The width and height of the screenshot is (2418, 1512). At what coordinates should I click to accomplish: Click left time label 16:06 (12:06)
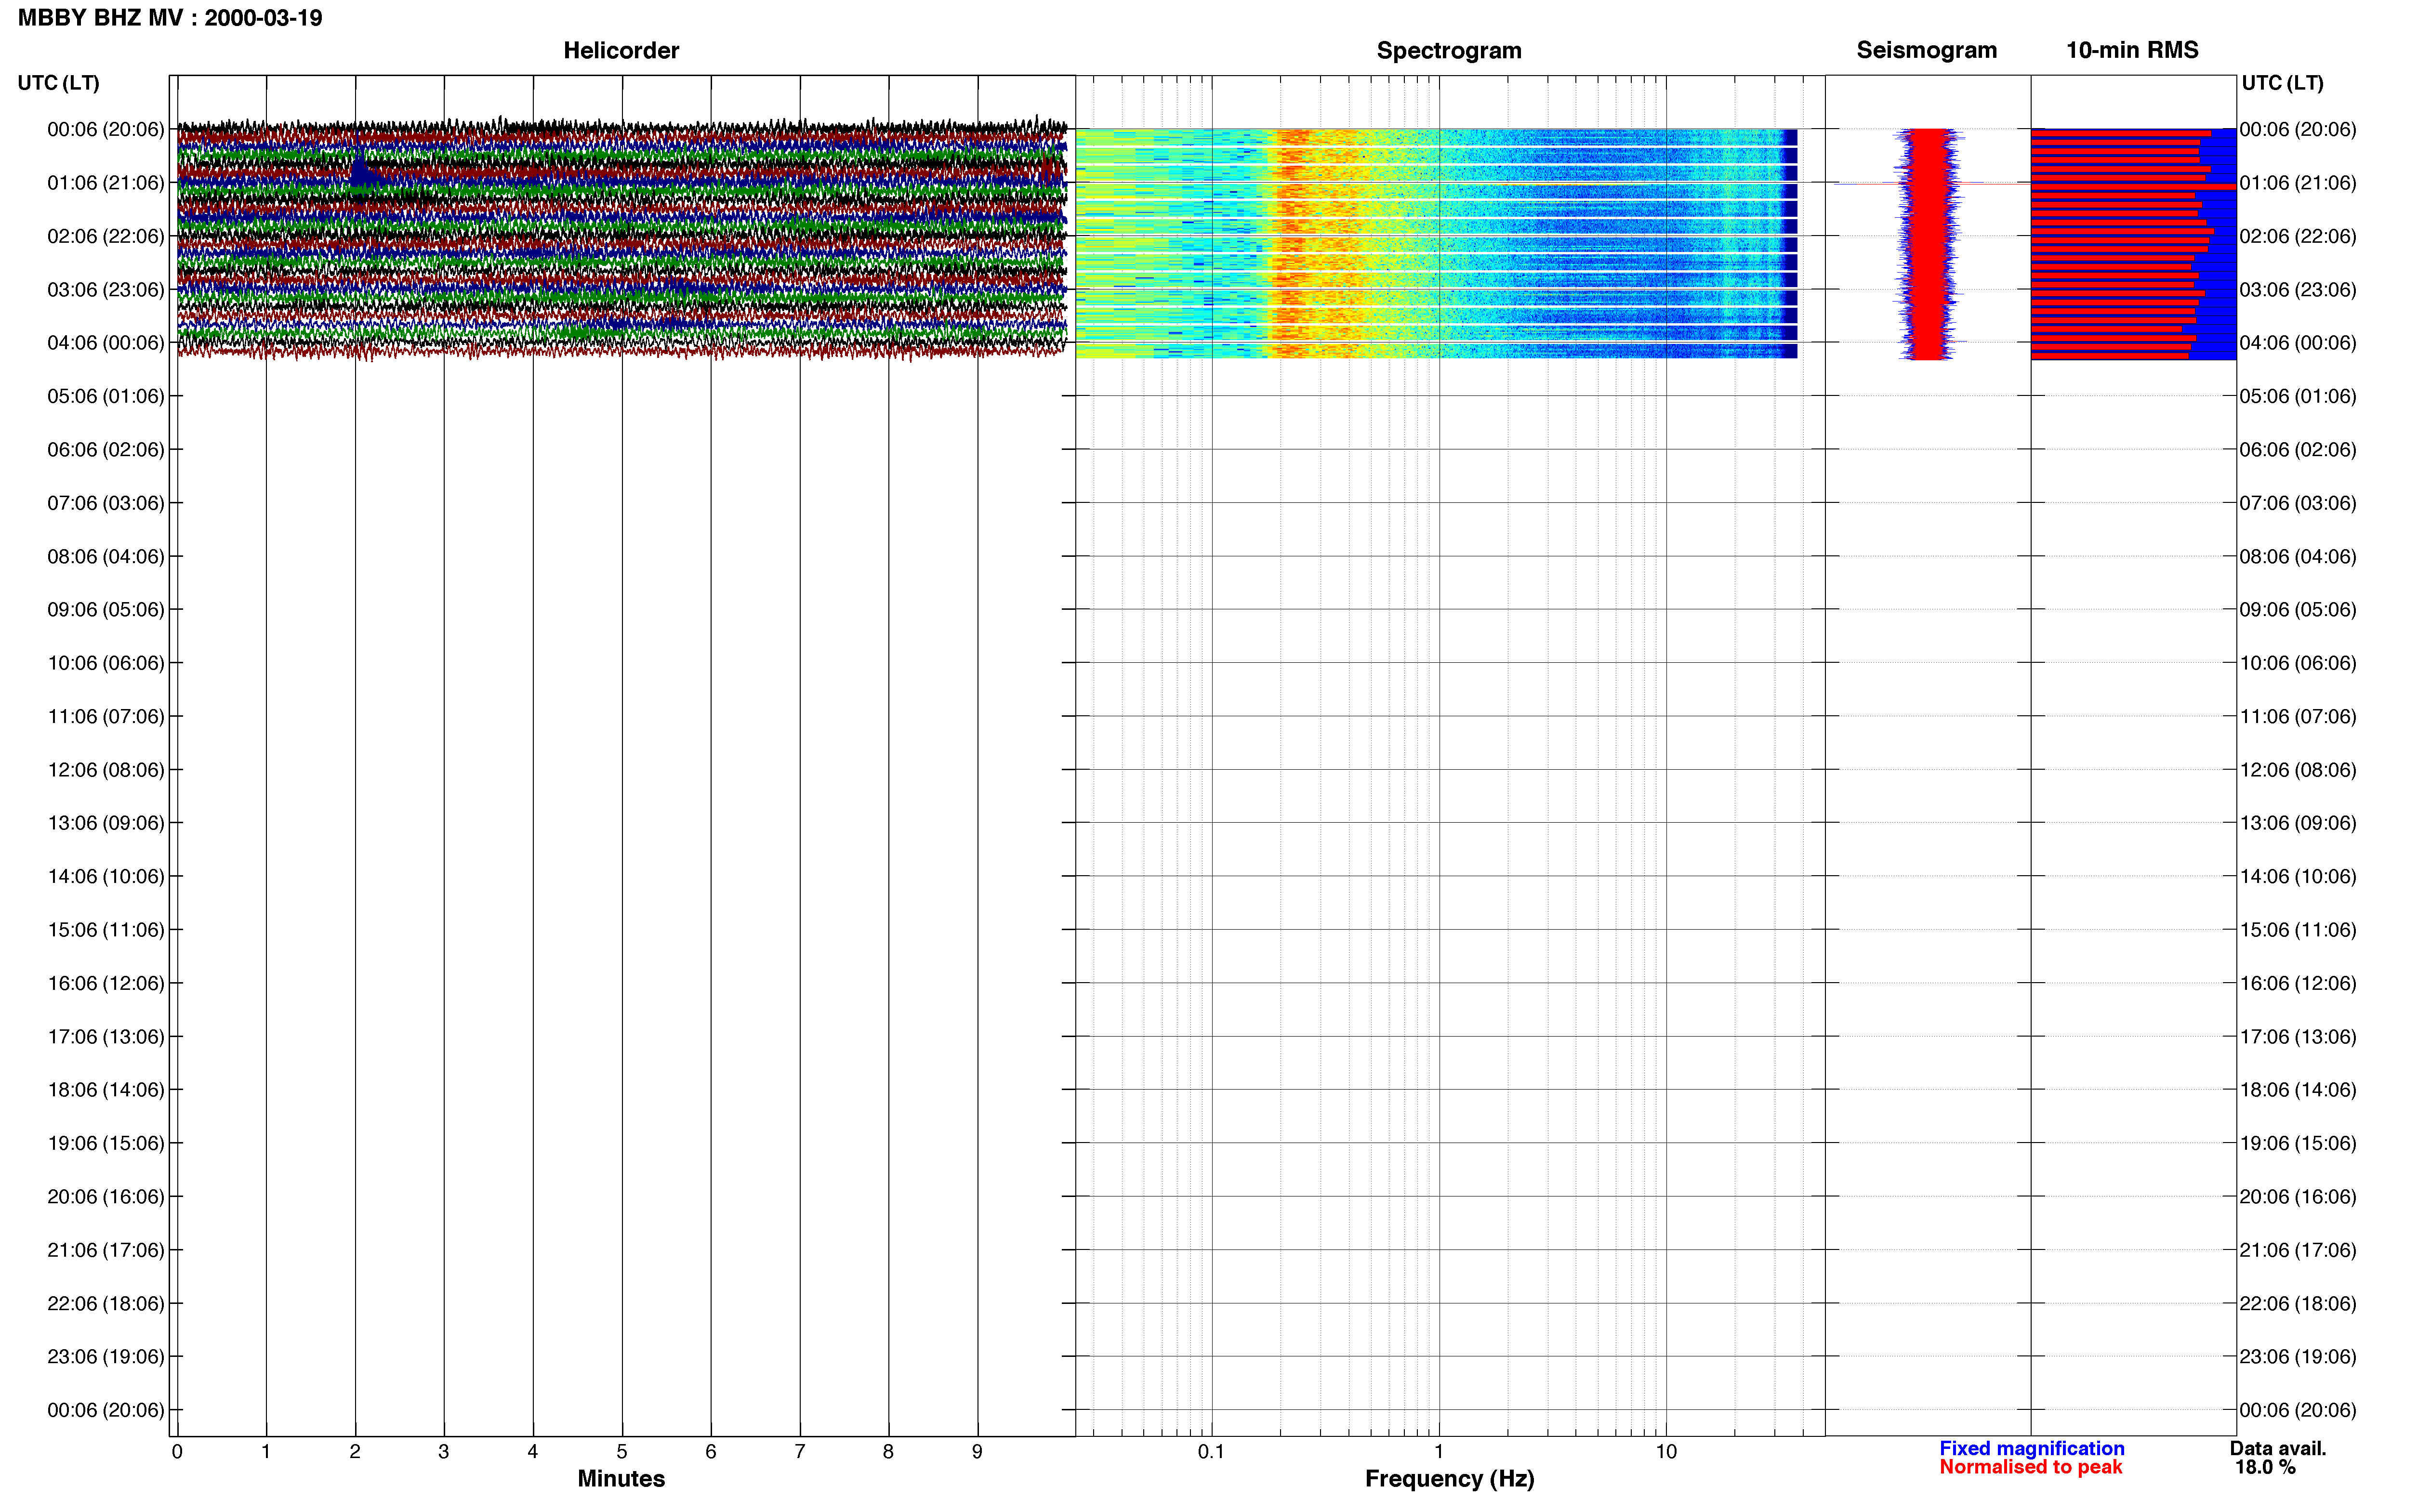point(105,983)
